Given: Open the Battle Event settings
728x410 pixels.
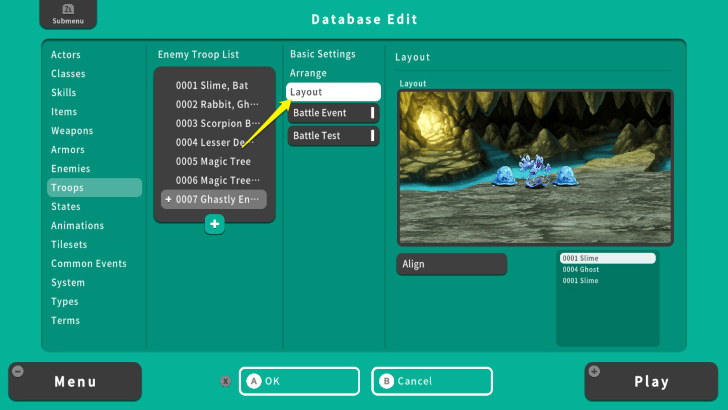Looking at the screenshot, I should 333,113.
